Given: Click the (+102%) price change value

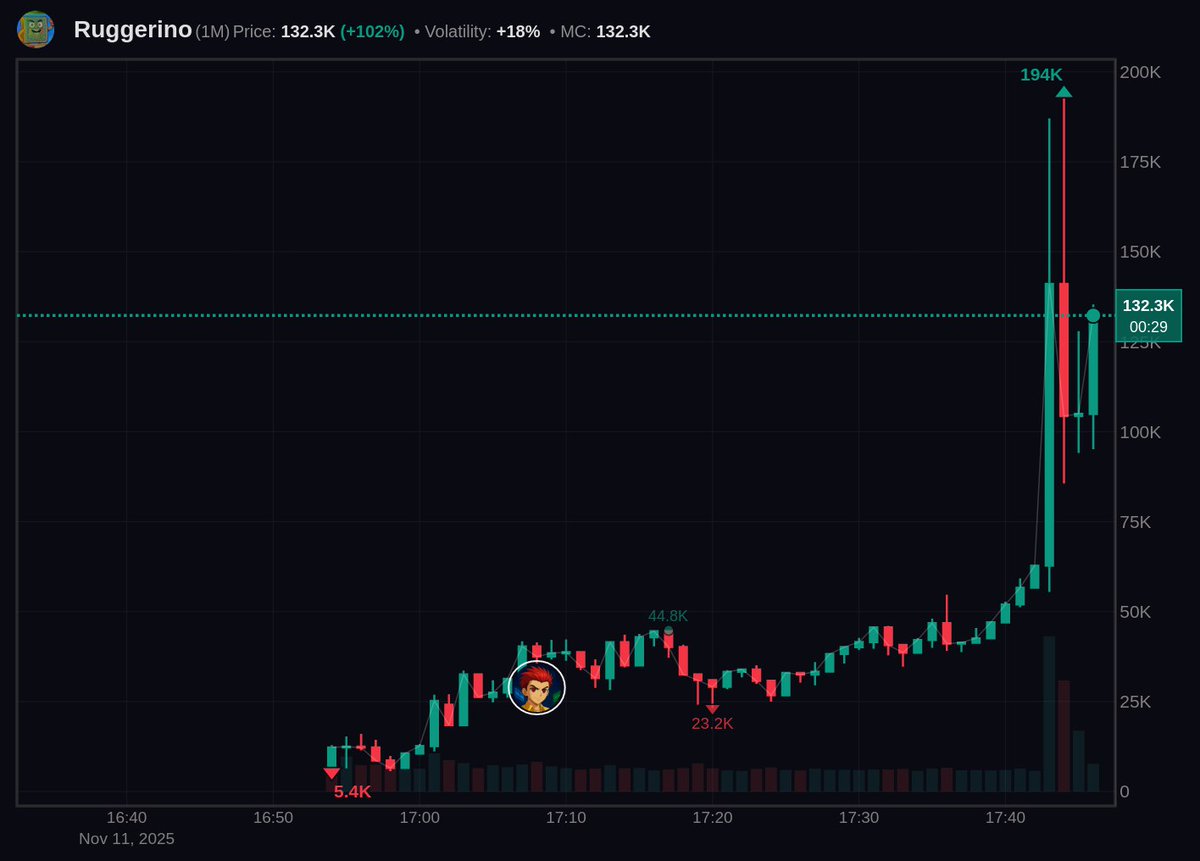Looking at the screenshot, I should tap(372, 32).
